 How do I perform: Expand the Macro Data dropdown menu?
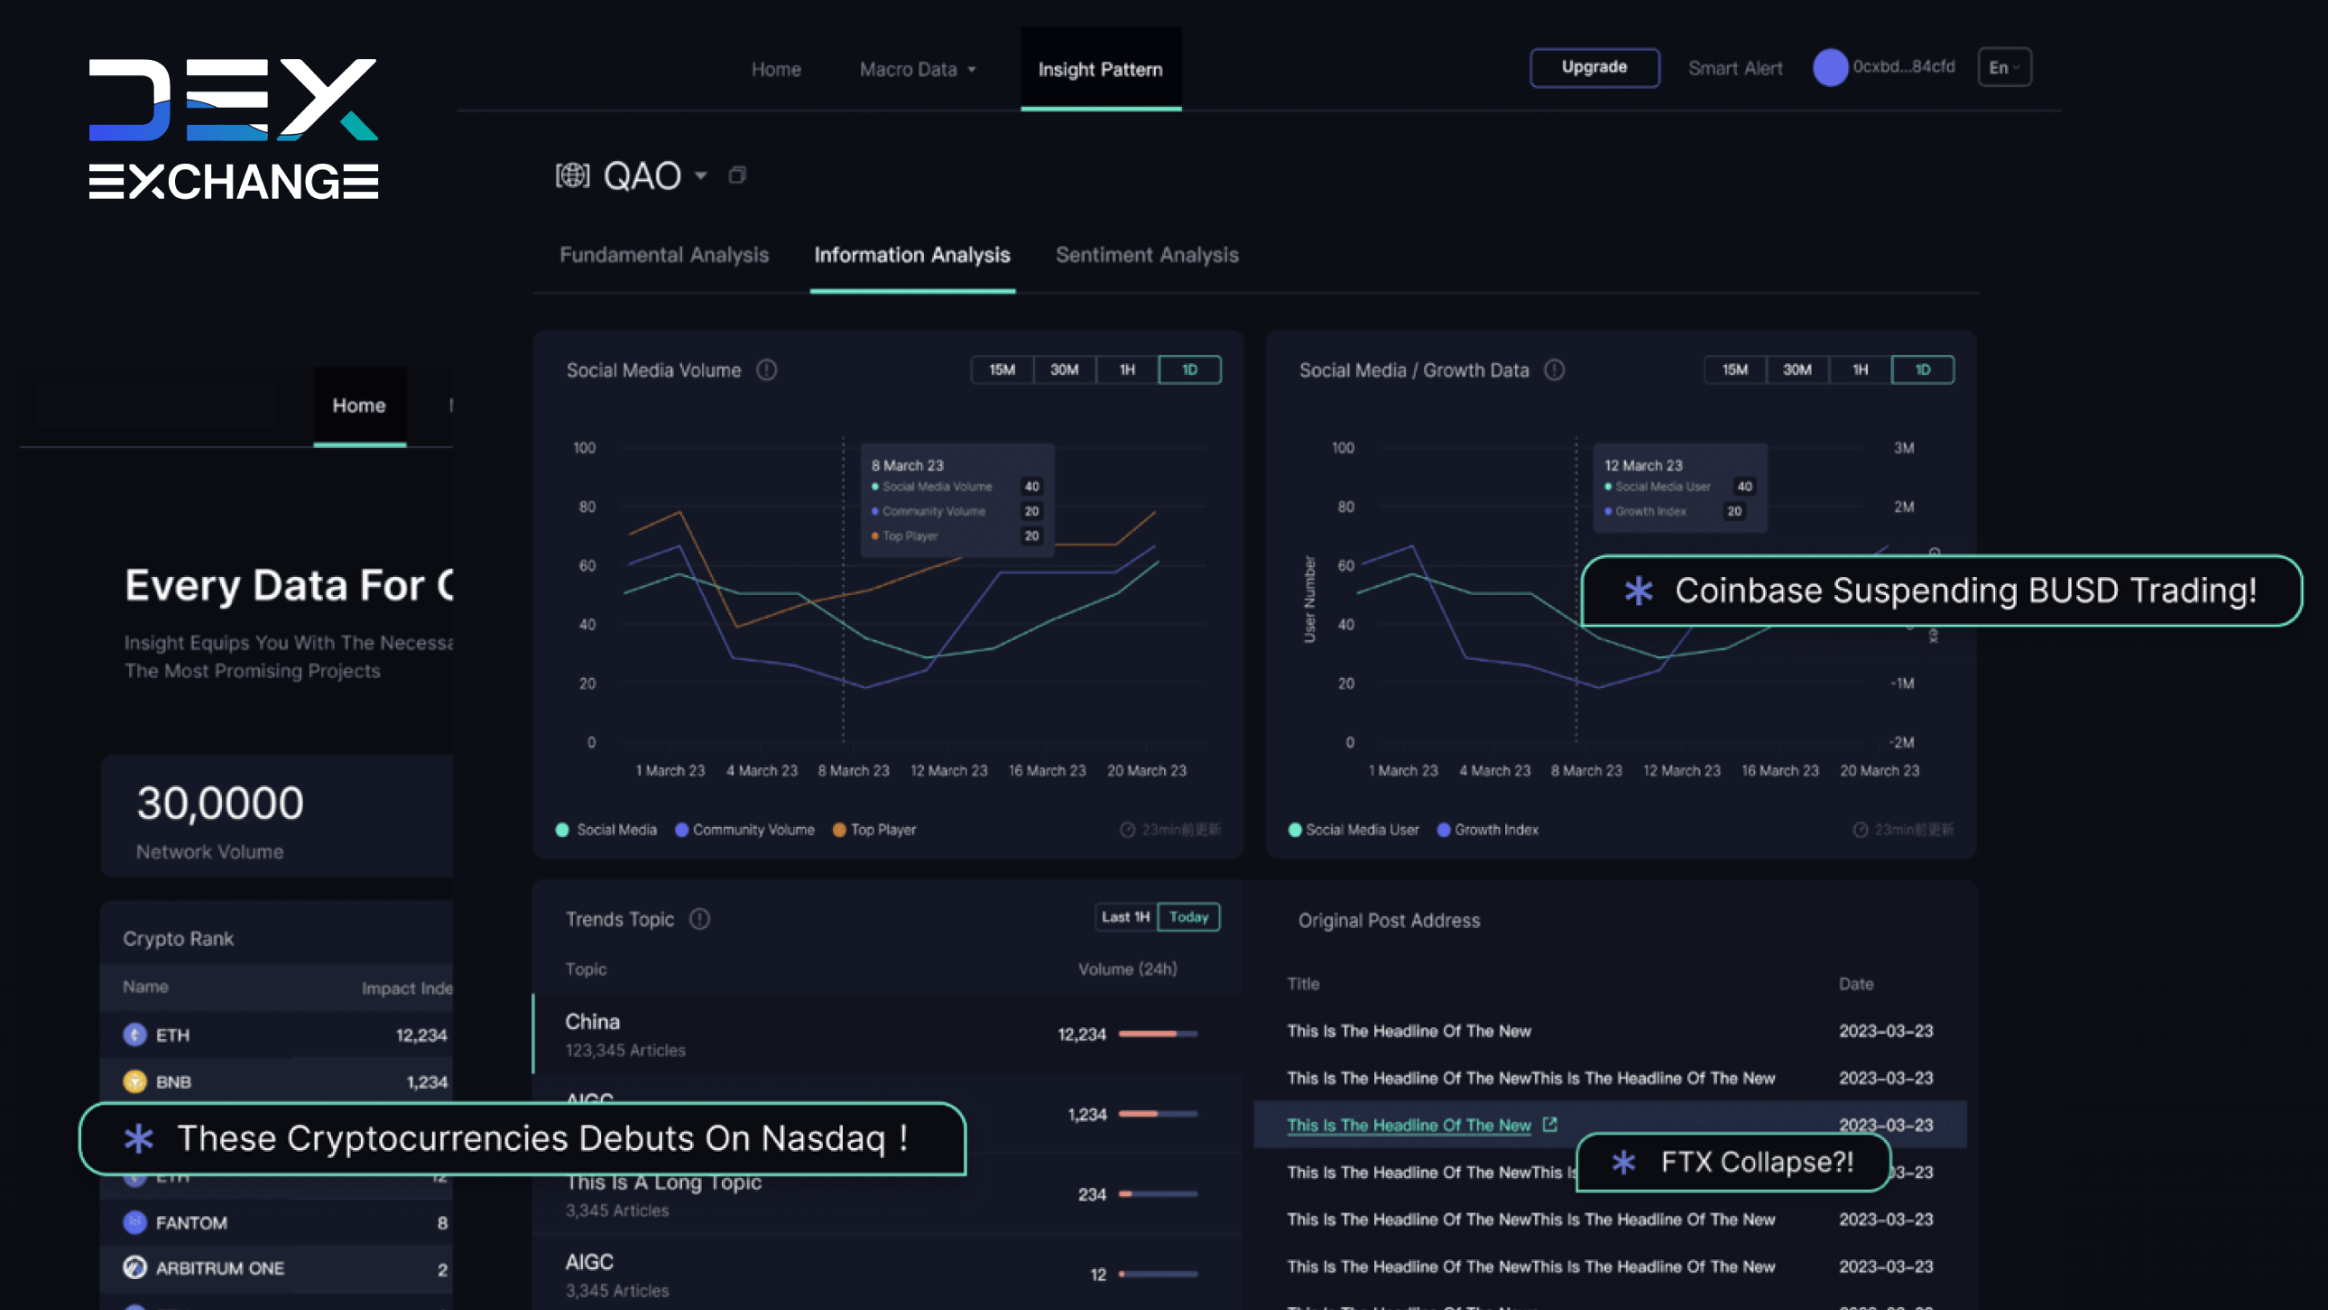tap(917, 70)
